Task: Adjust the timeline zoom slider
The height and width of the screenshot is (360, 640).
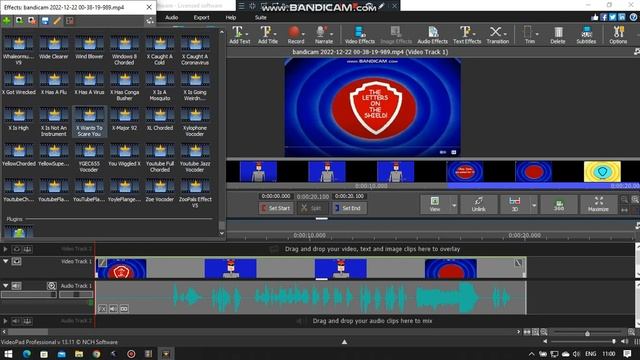Action: click(587, 333)
